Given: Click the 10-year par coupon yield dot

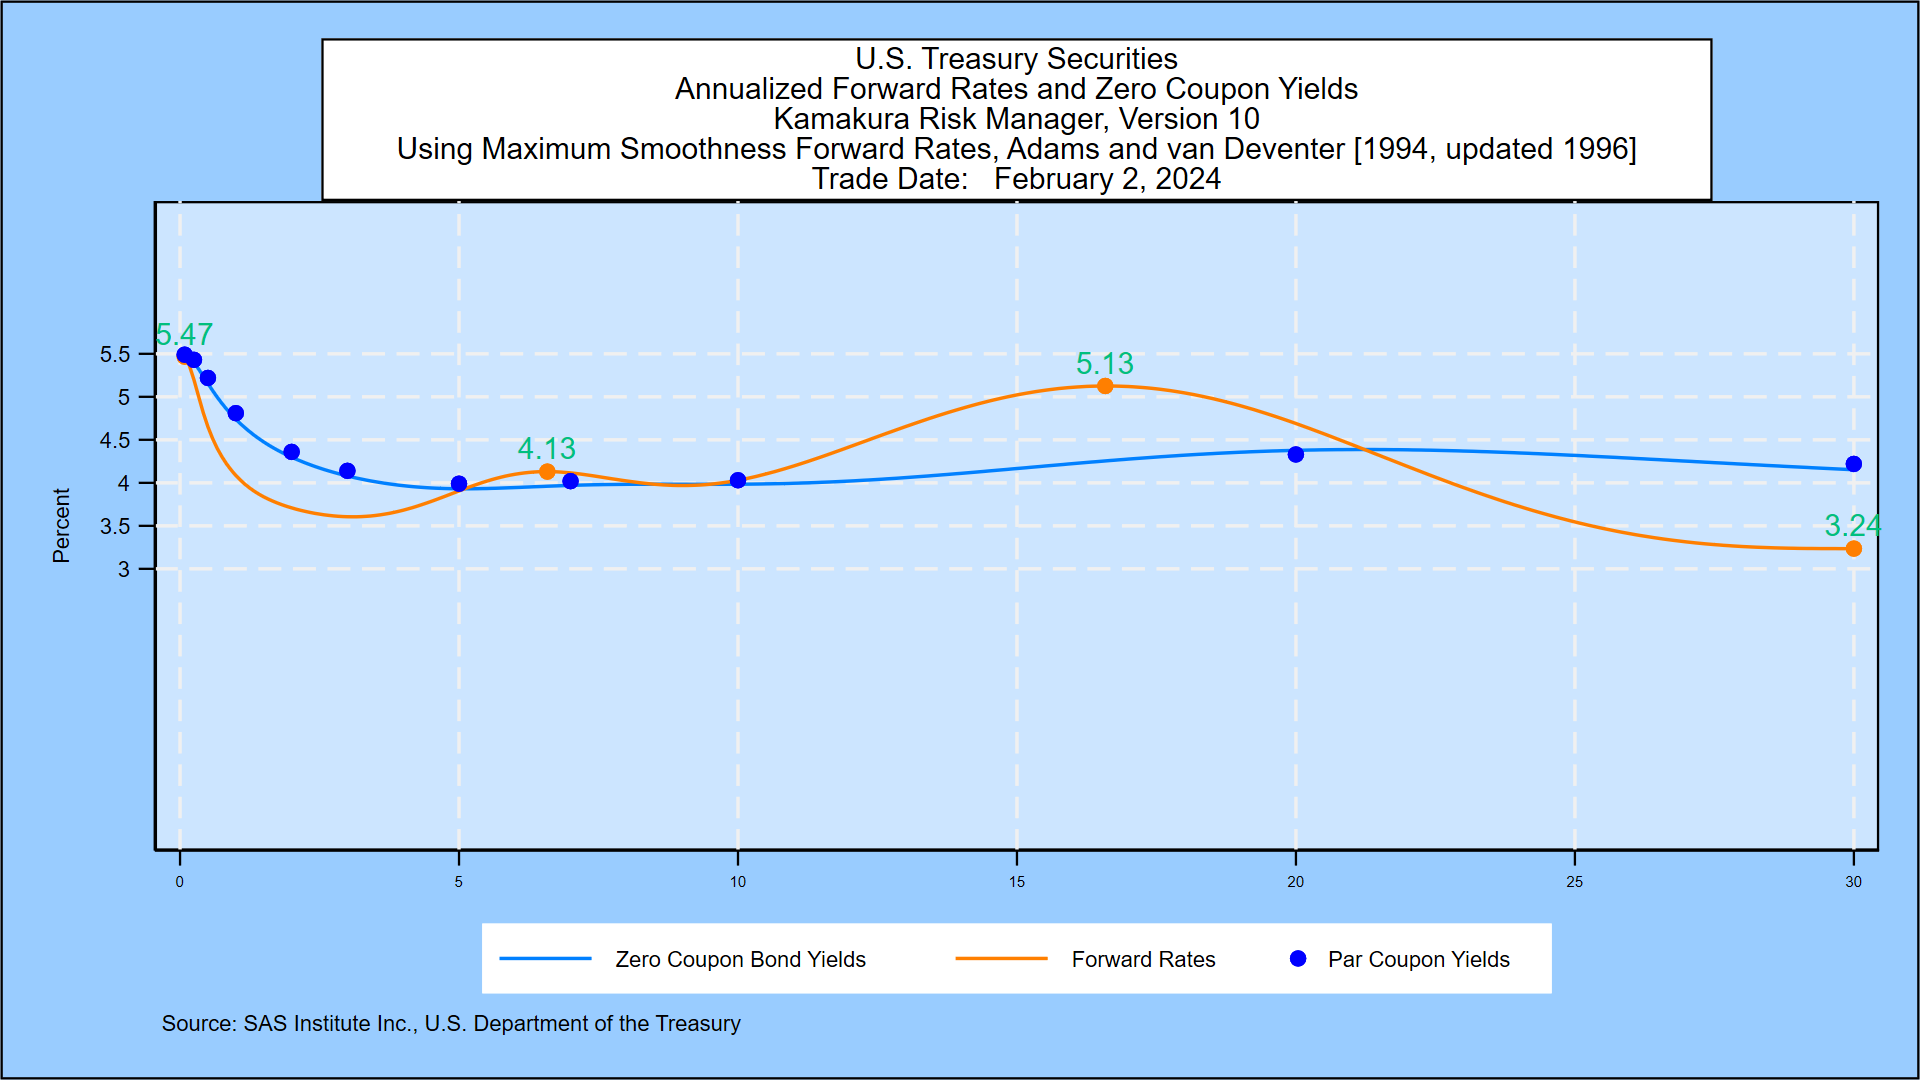Looking at the screenshot, I should (x=738, y=481).
